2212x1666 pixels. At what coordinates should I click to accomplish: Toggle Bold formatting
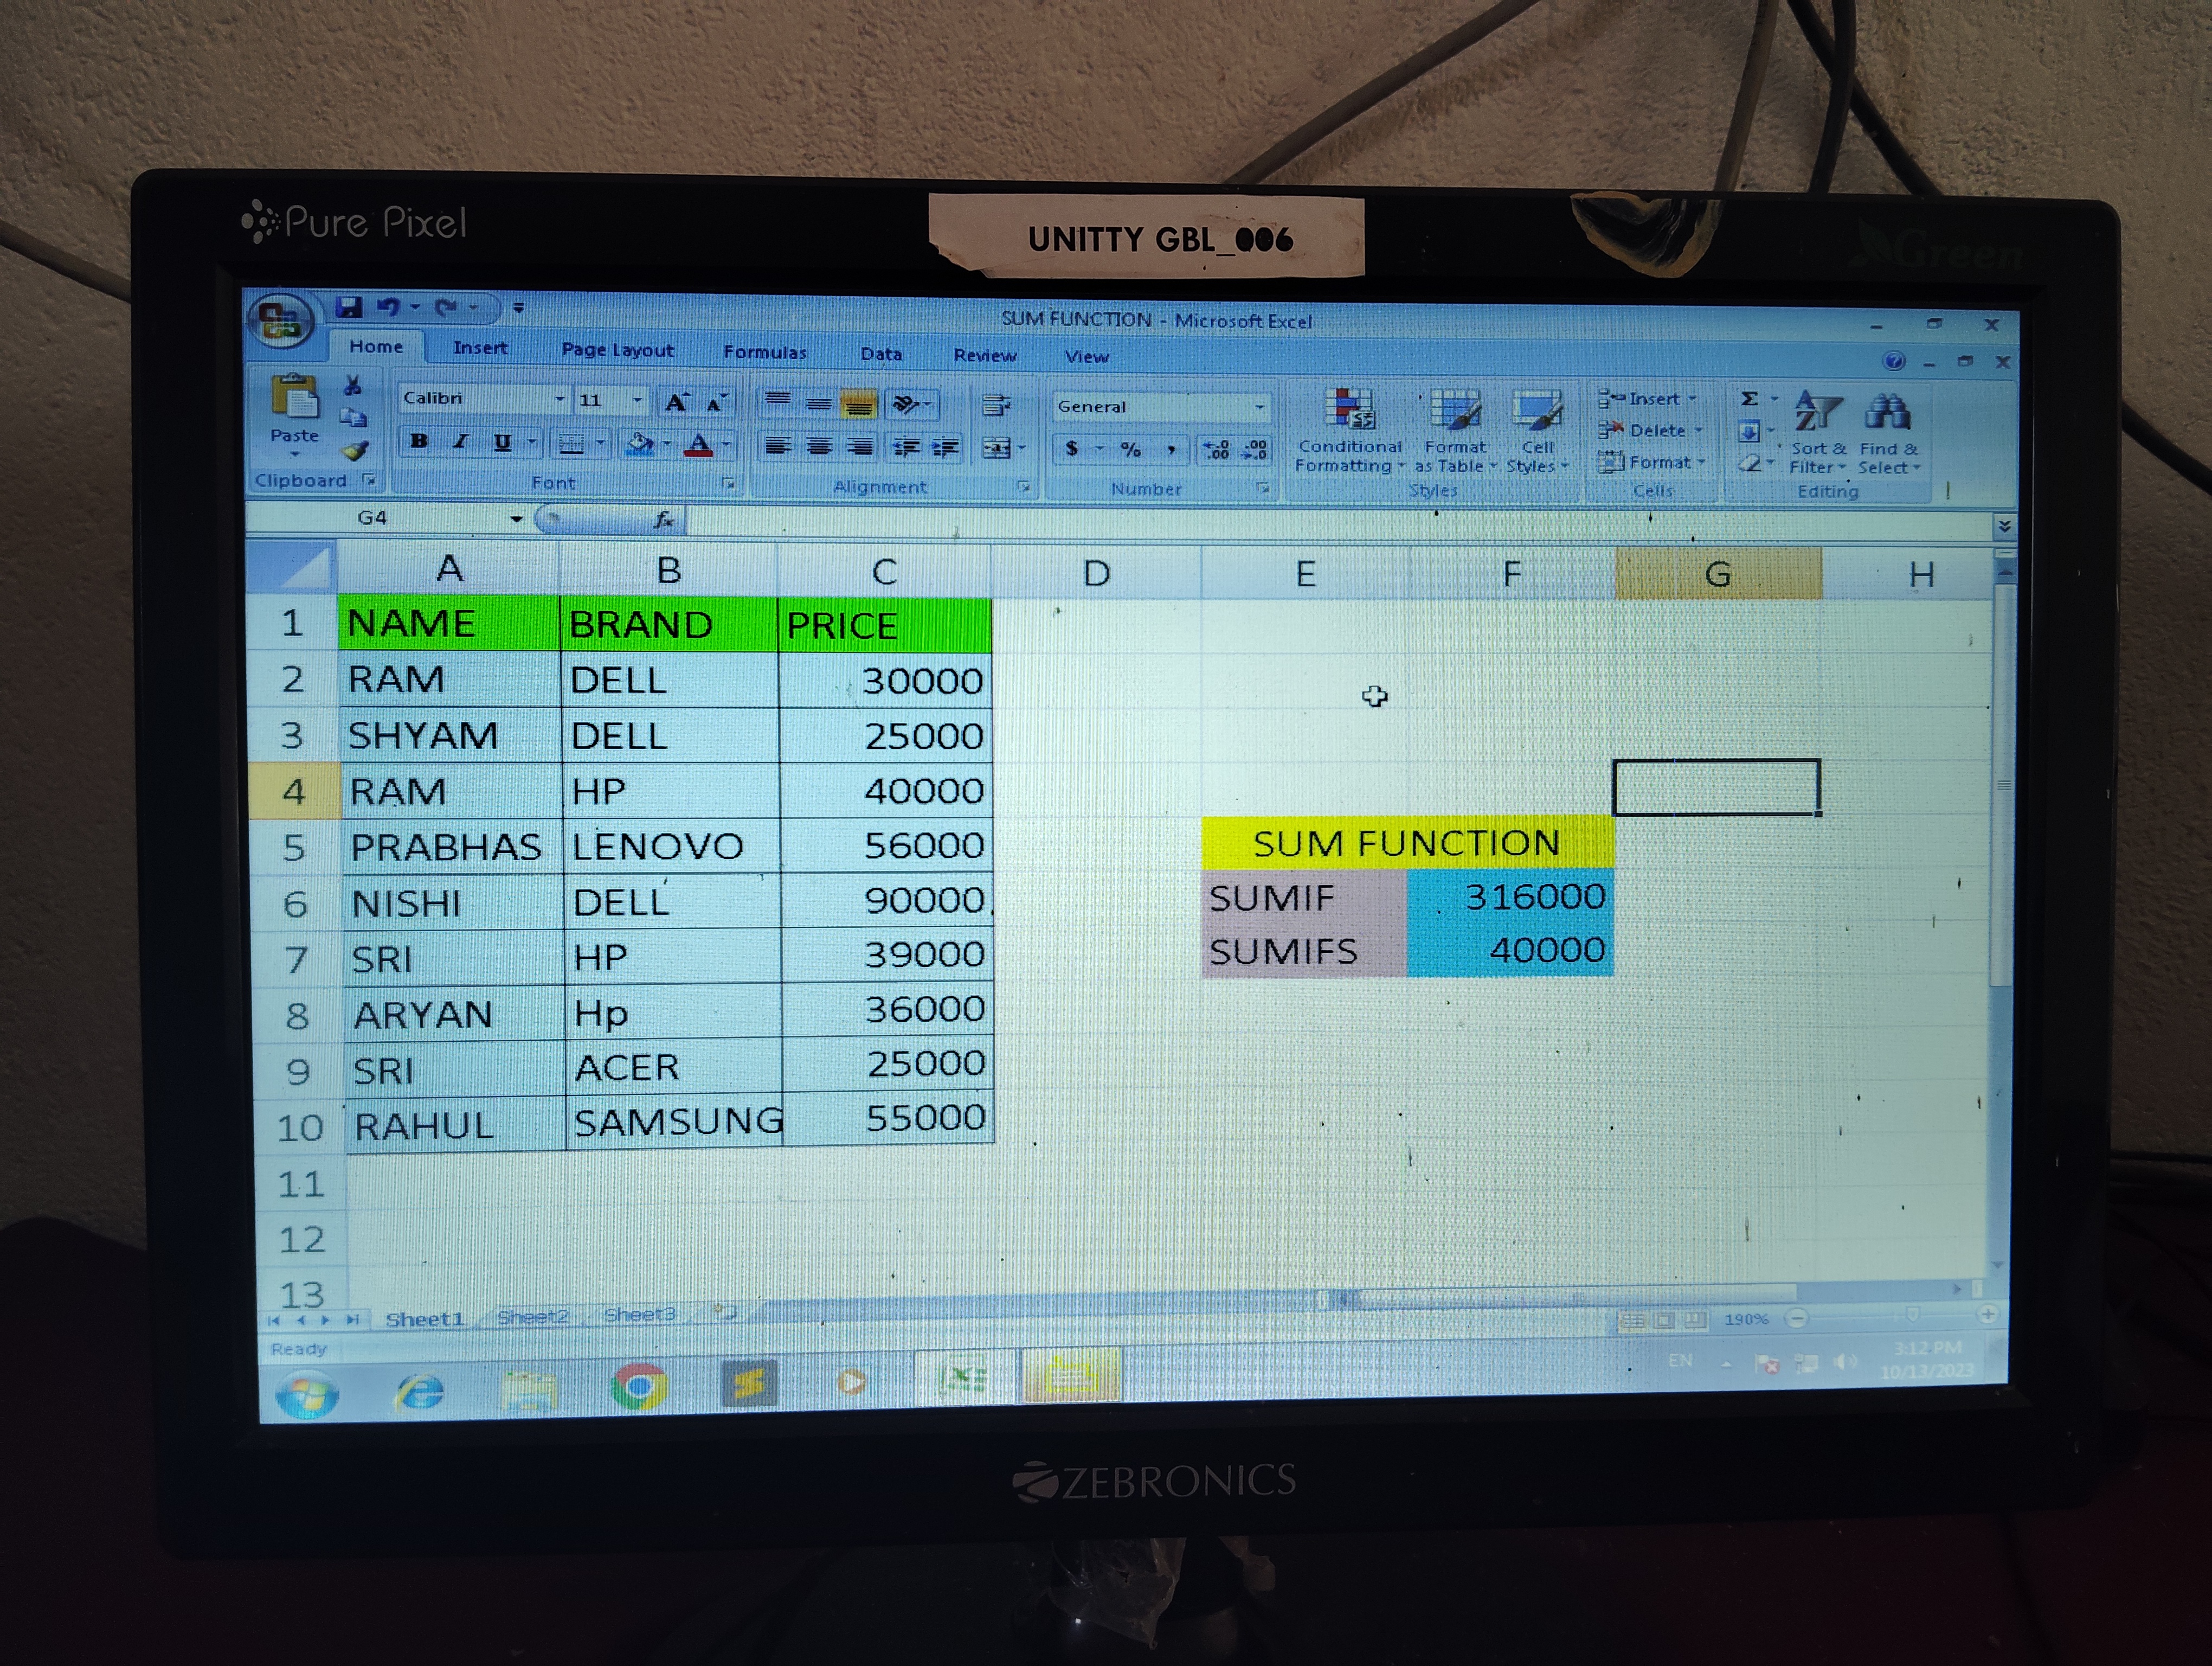point(419,441)
